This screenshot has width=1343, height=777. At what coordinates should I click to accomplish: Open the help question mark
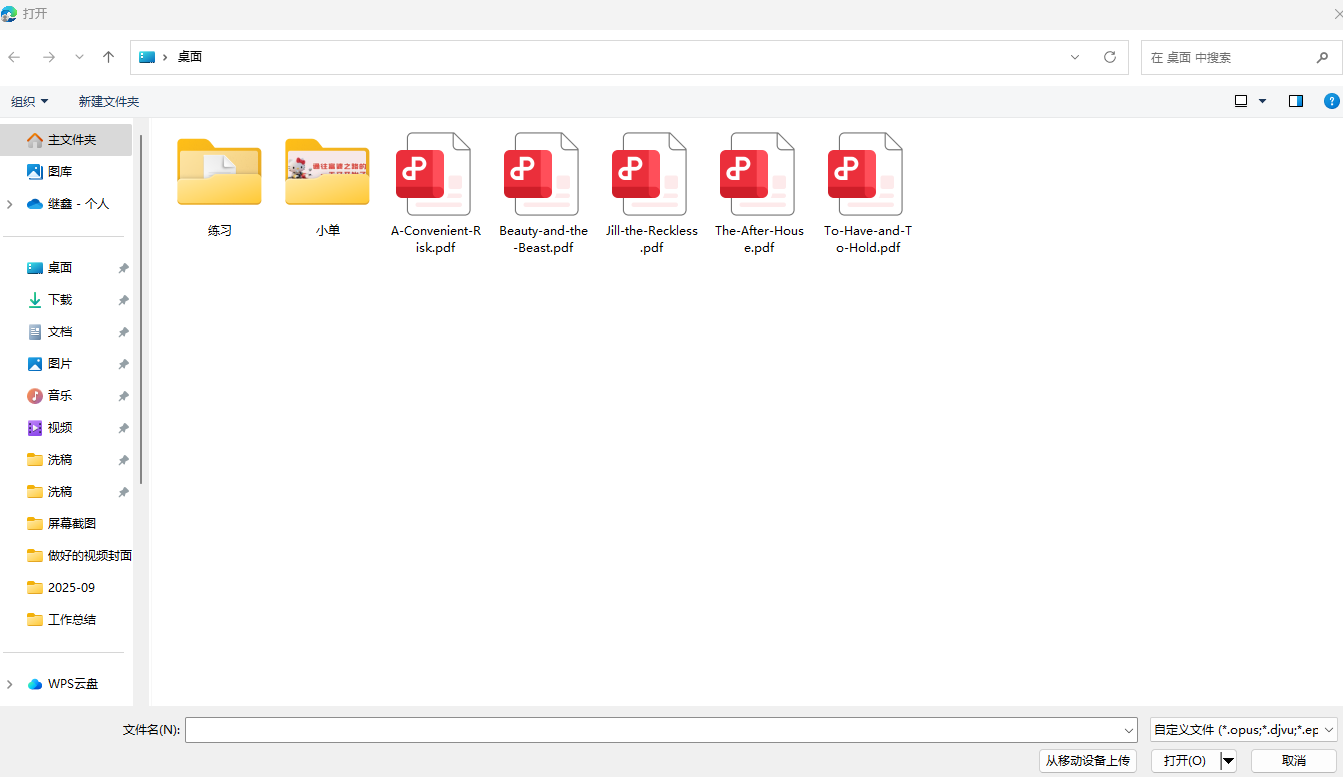click(x=1331, y=101)
